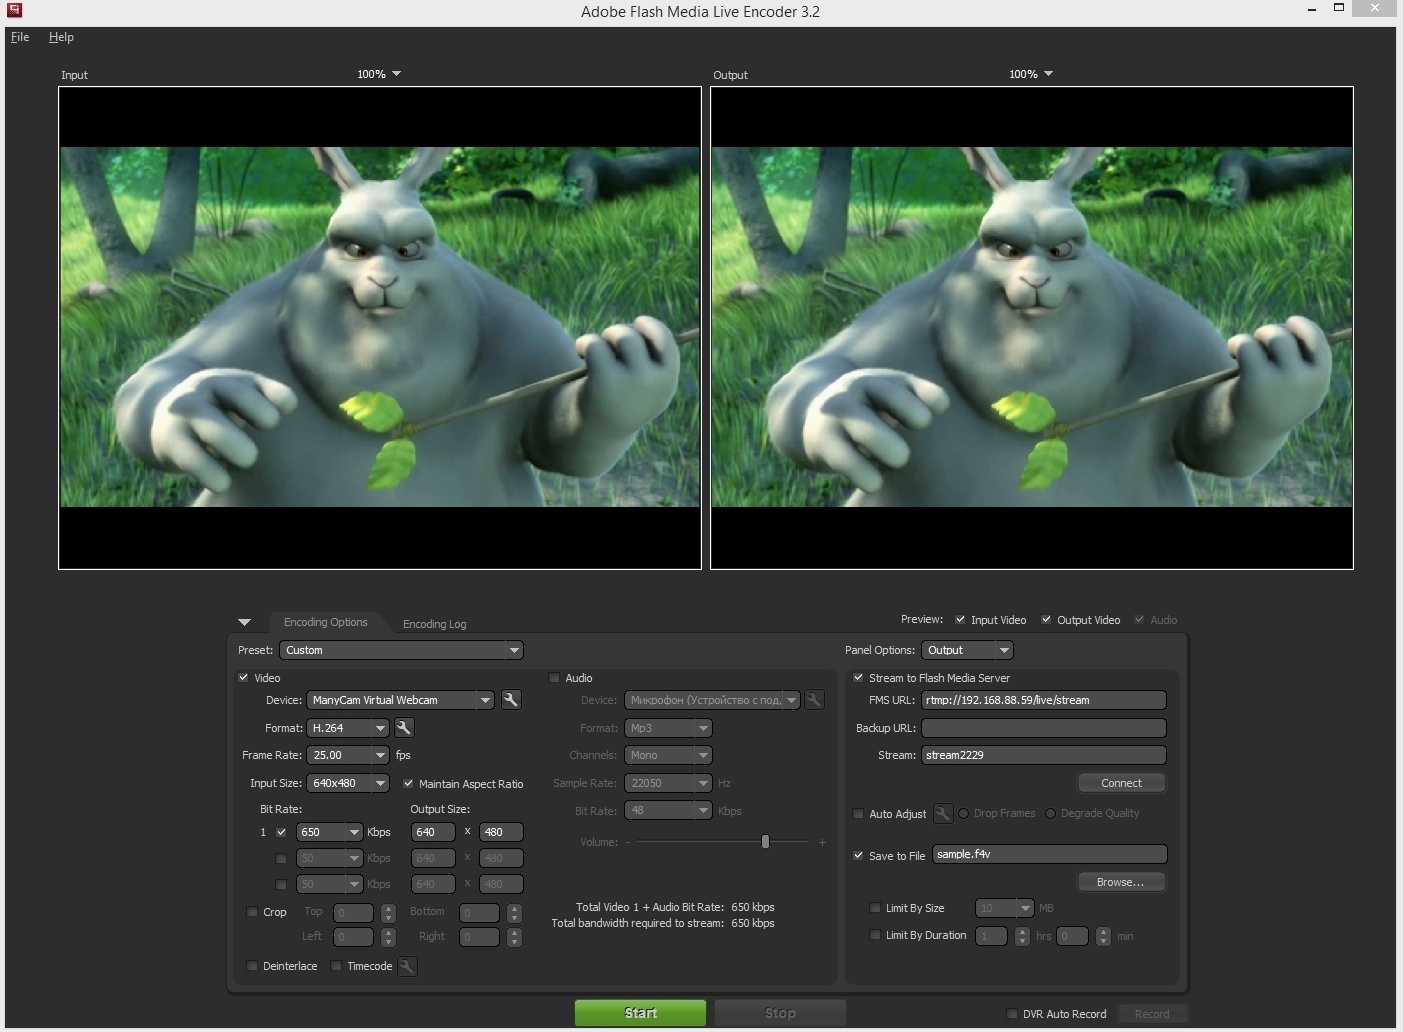
Task: Click the Record button
Action: point(1152,1014)
